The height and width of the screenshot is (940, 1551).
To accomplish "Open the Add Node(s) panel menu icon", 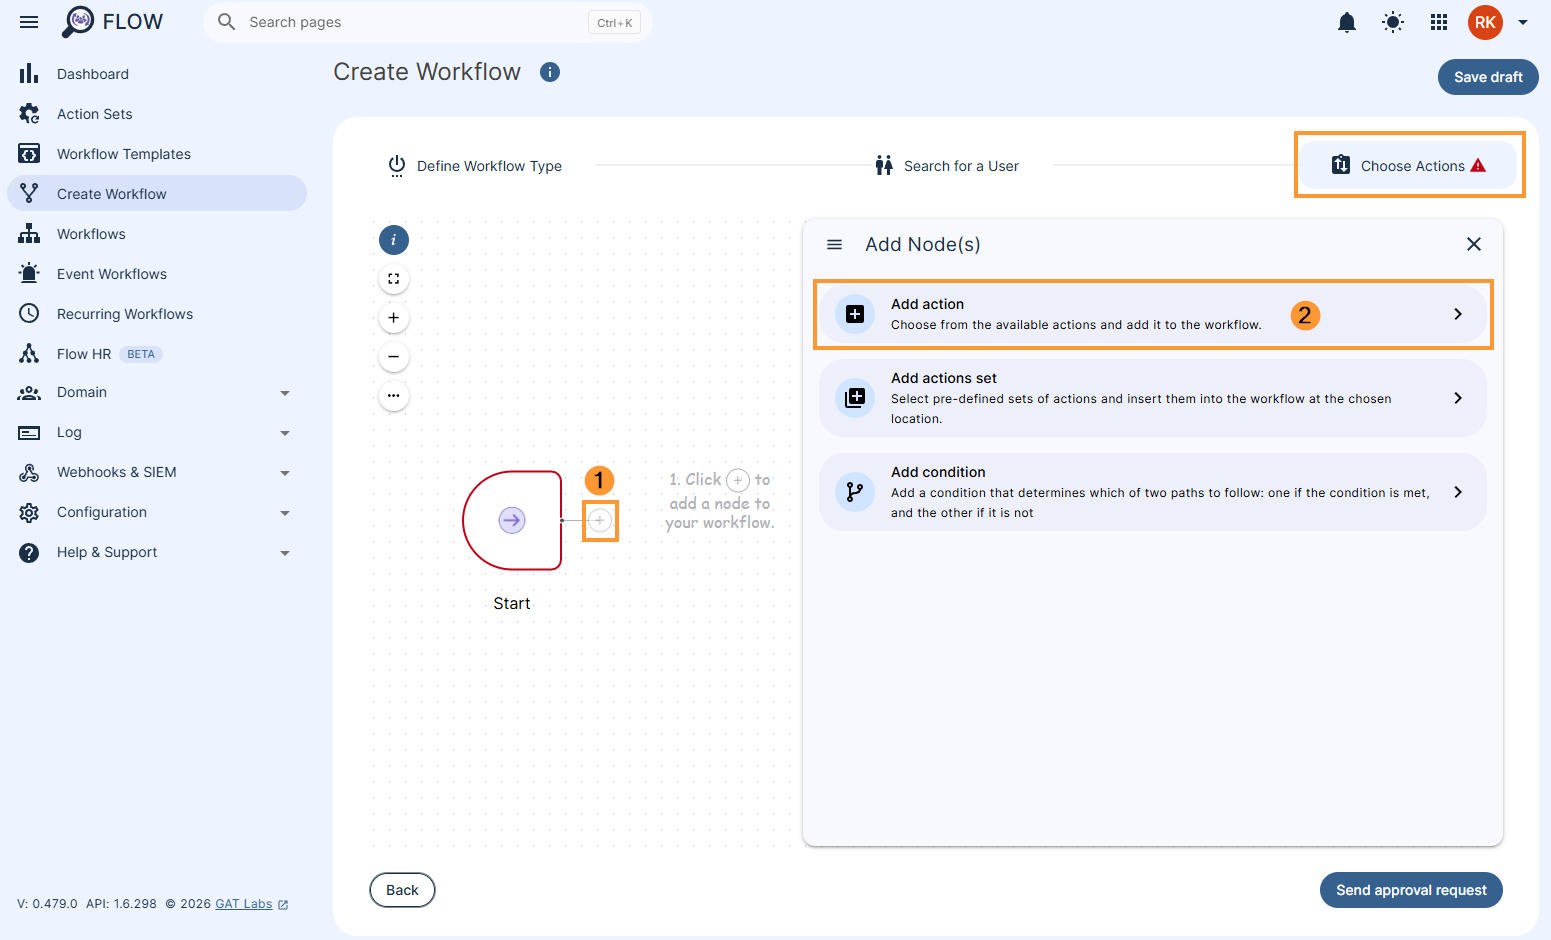I will click(835, 244).
